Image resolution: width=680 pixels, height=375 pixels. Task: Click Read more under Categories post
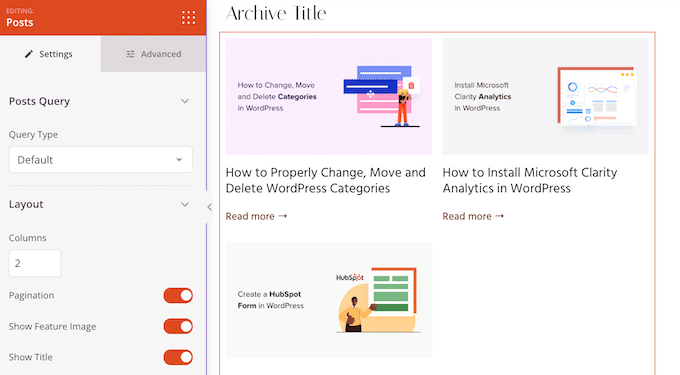tap(256, 216)
